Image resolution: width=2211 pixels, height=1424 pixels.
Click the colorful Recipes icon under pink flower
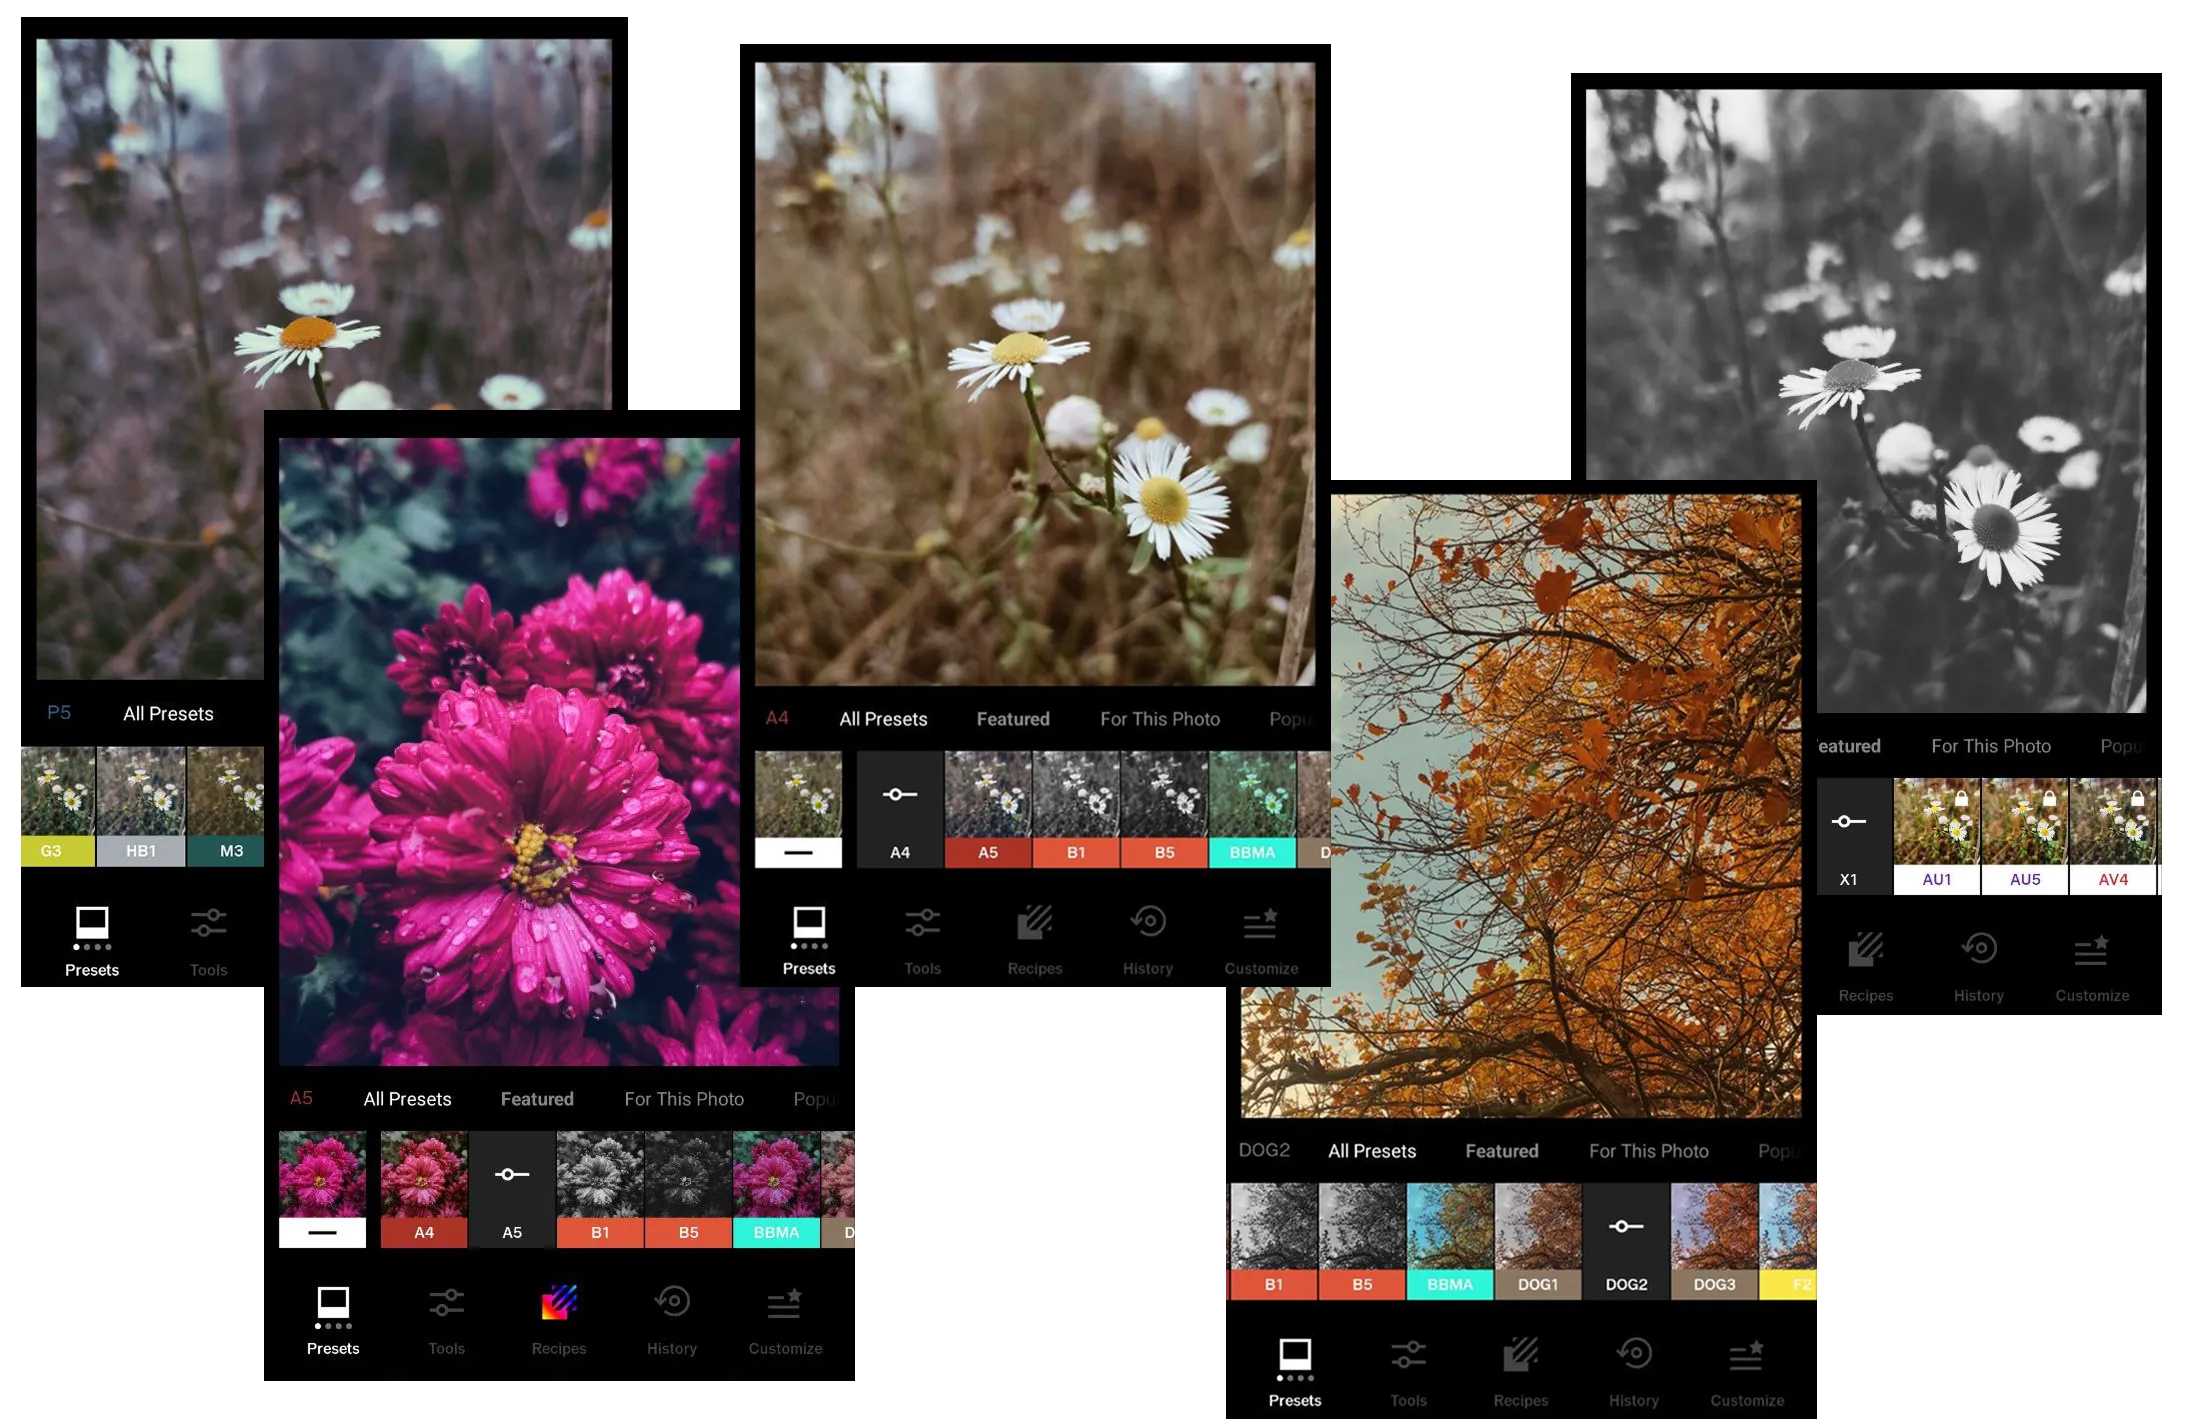click(x=559, y=1304)
